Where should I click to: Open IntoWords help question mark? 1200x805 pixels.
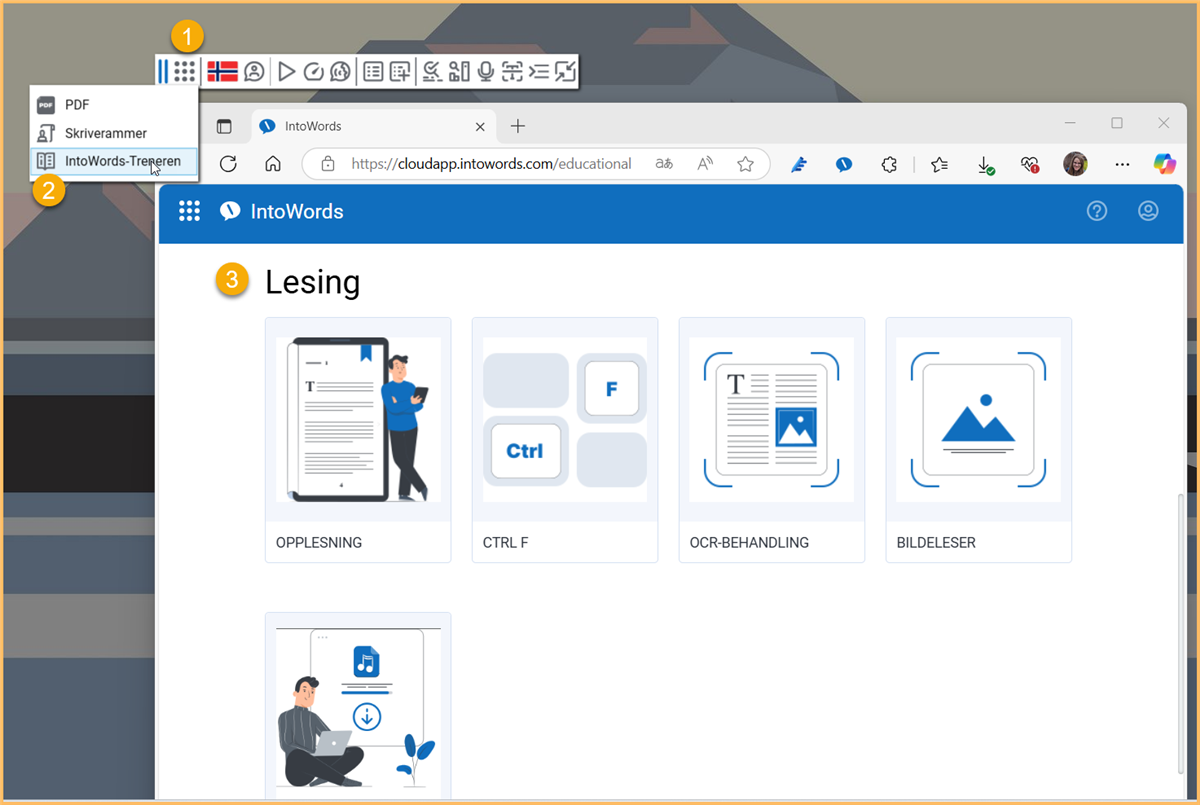point(1097,211)
